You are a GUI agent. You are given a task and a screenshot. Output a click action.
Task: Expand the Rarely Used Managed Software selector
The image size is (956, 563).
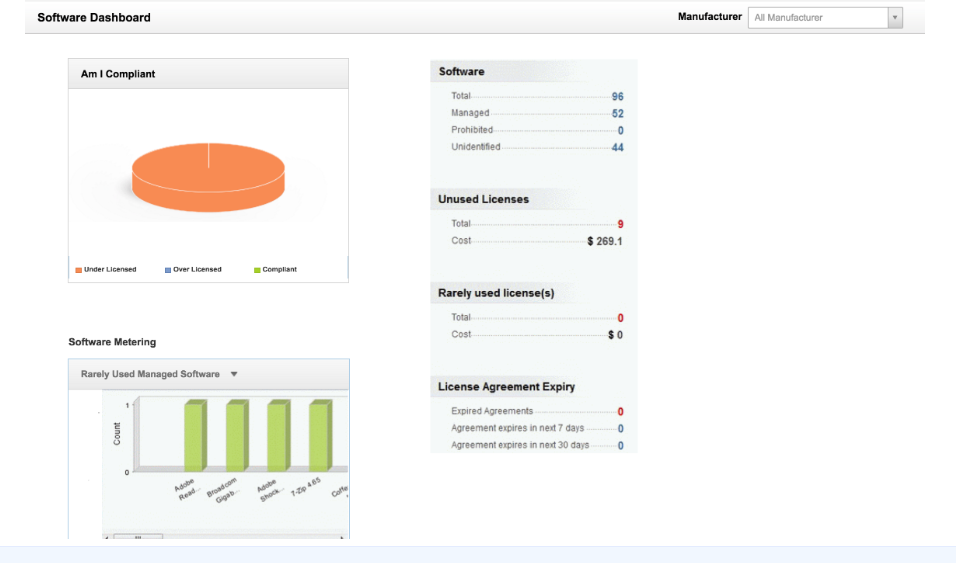[234, 374]
